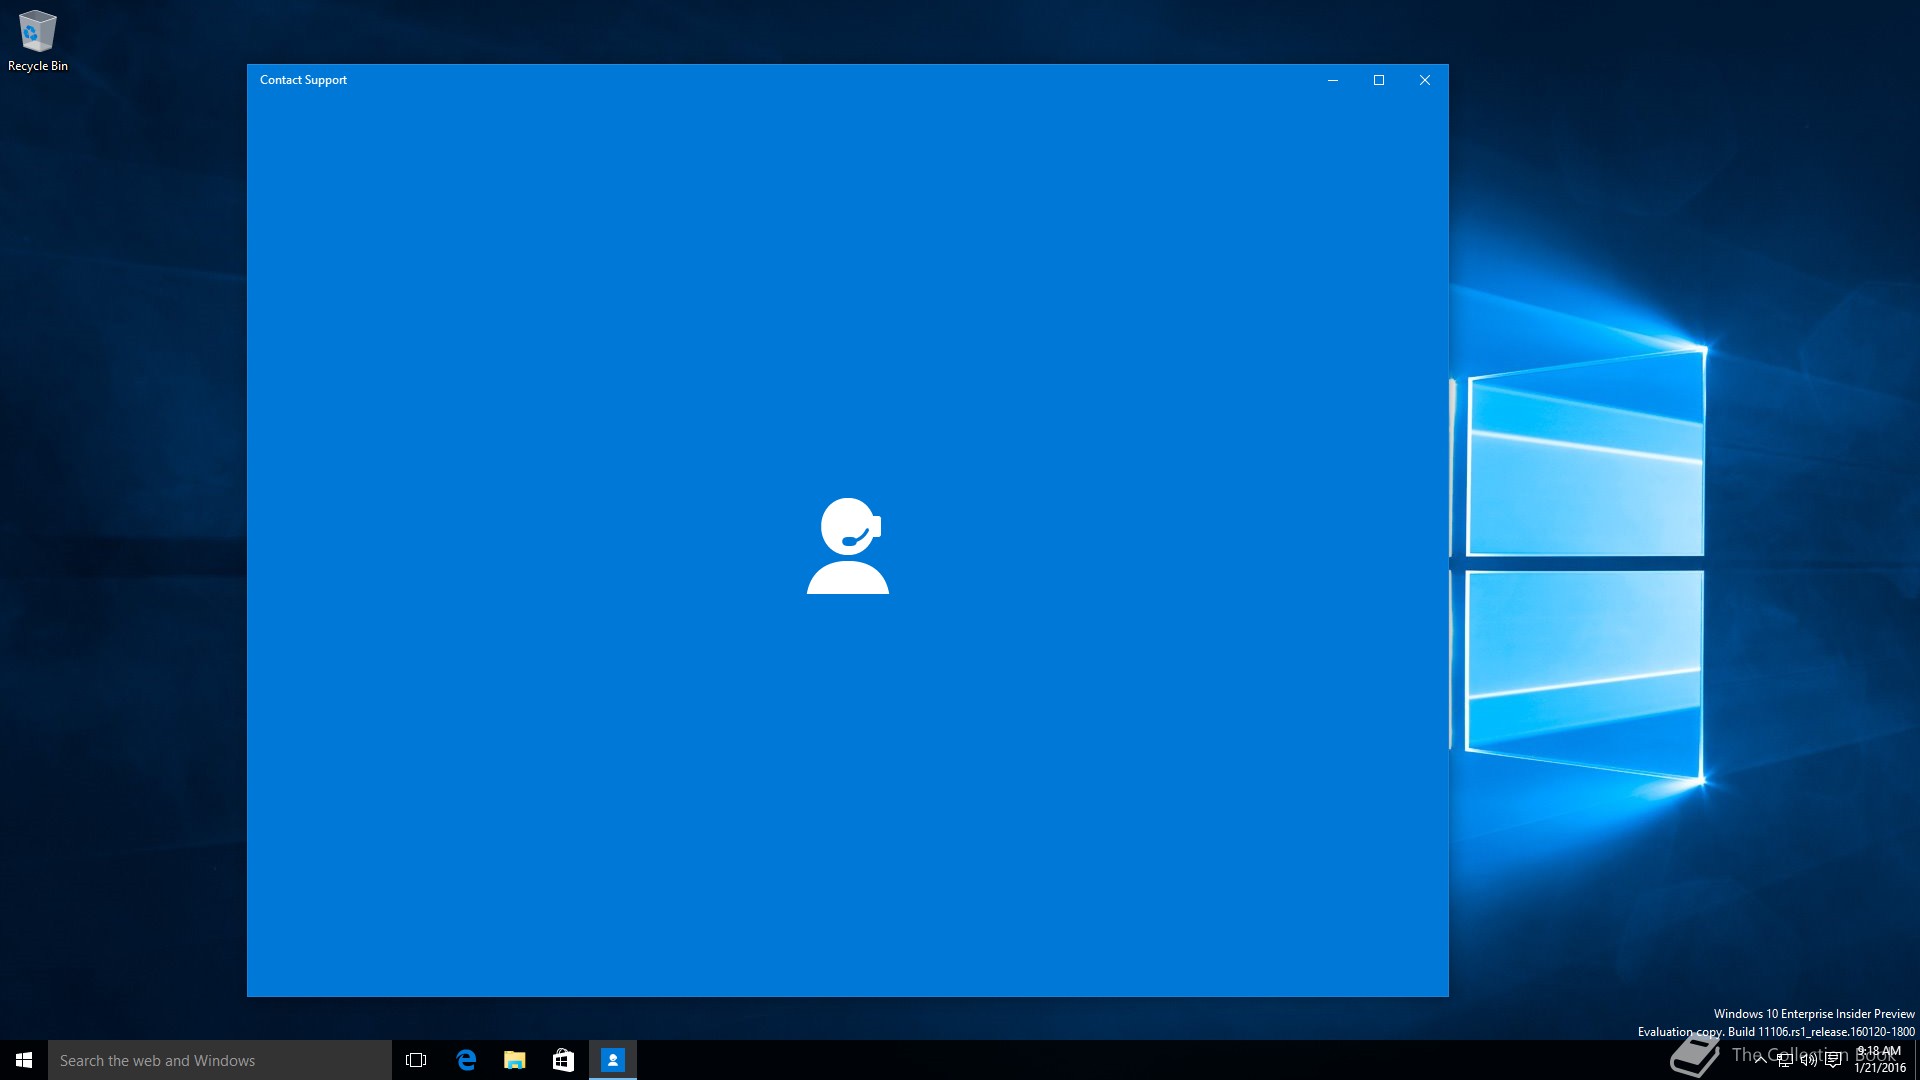This screenshot has height=1080, width=1920.
Task: Expand the hidden system tray icons chevron
Action: coord(1760,1060)
